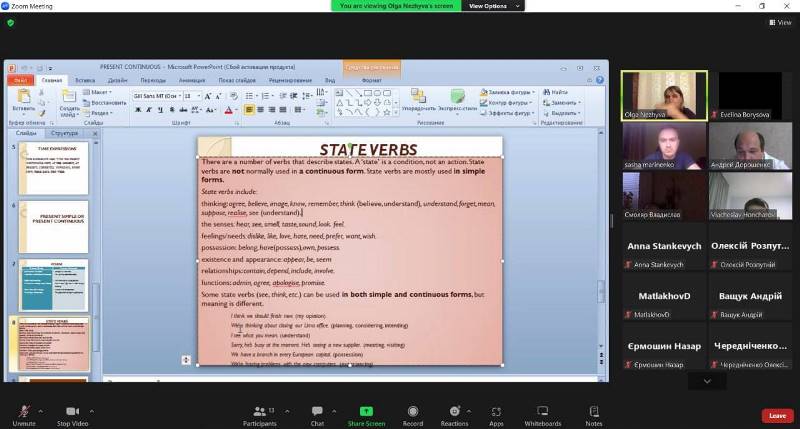Screen dimensions: 800x429
Task: Select slide 5 thumbnail Time Expressions
Action: (54, 168)
